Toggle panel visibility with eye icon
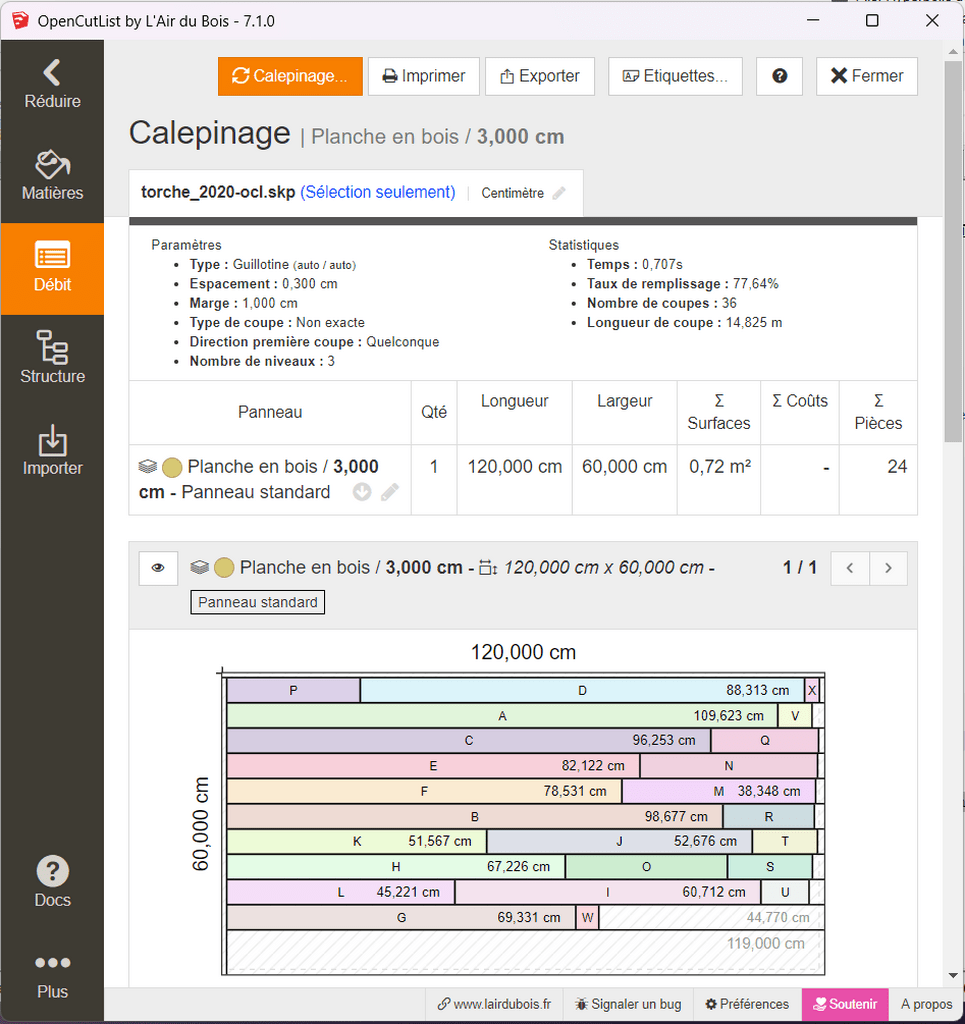 pos(158,568)
